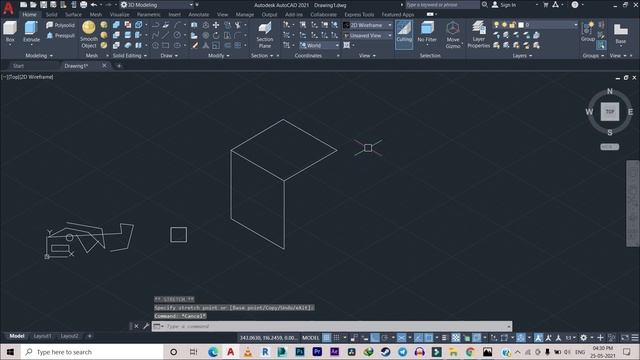Click the search magnifier in title bar

(x=484, y=4)
